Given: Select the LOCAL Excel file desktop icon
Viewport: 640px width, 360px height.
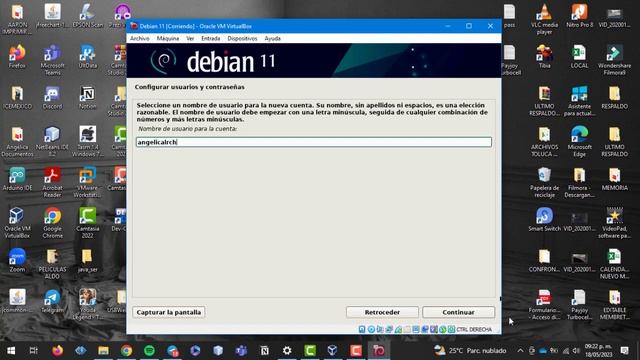Looking at the screenshot, I should tap(580, 57).
